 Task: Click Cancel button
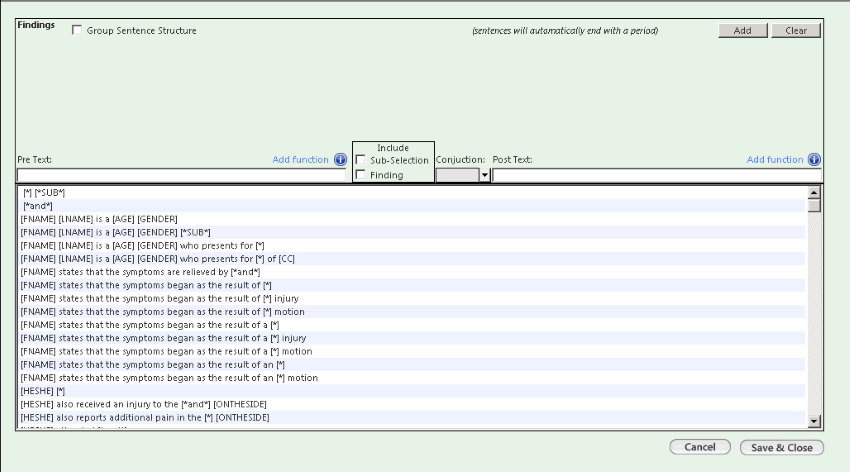700,447
